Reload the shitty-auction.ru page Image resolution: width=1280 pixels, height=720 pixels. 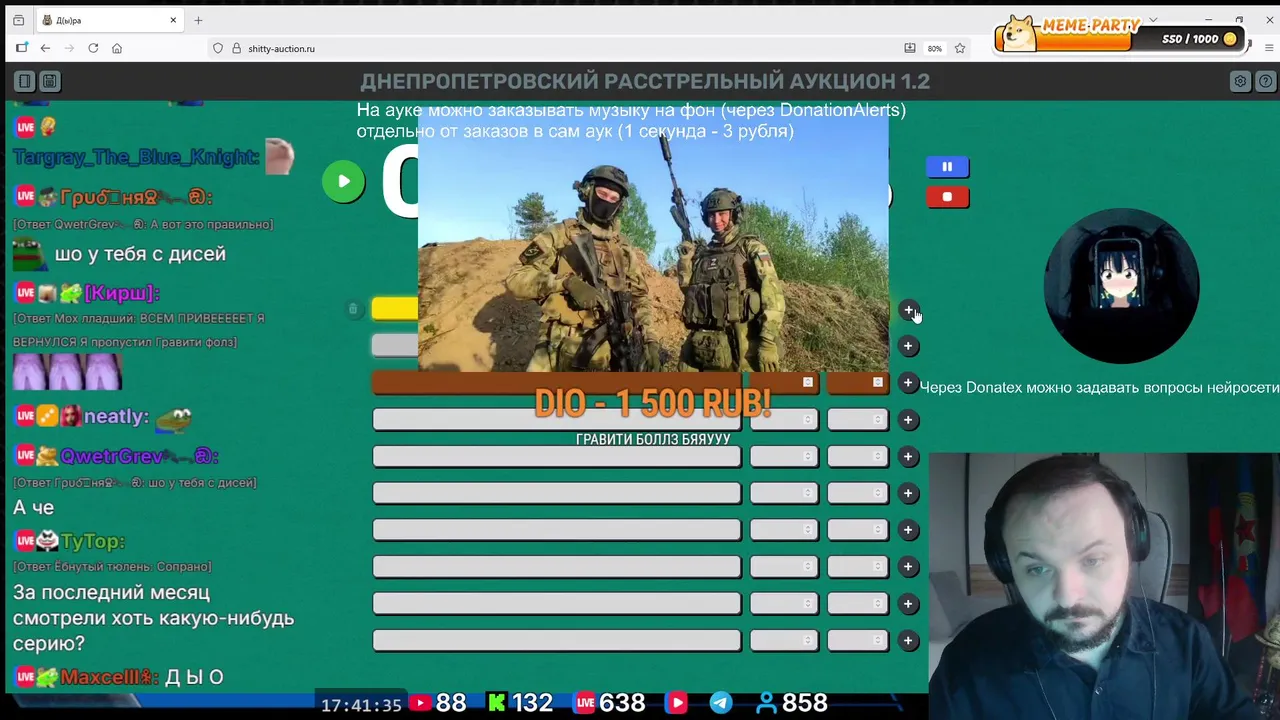point(93,48)
